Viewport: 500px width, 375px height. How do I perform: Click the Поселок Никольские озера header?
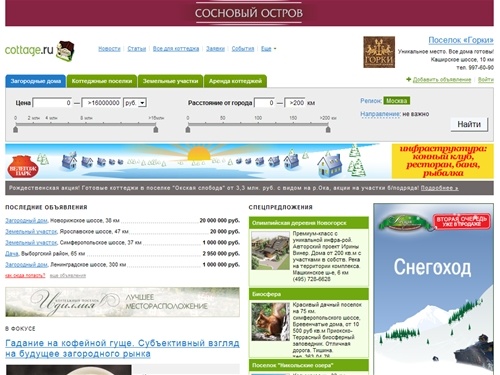coord(309,365)
